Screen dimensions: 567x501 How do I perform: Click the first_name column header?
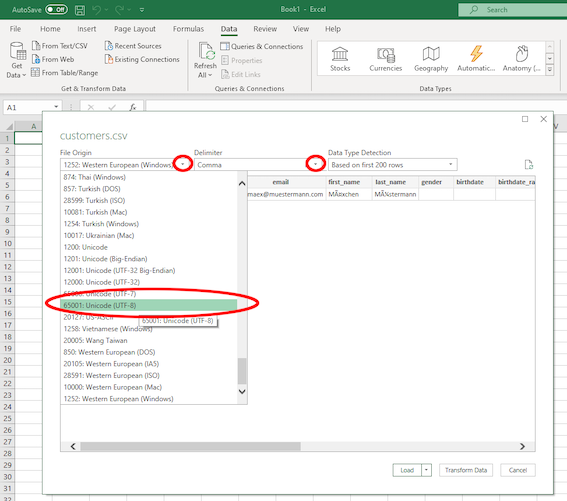coord(348,182)
